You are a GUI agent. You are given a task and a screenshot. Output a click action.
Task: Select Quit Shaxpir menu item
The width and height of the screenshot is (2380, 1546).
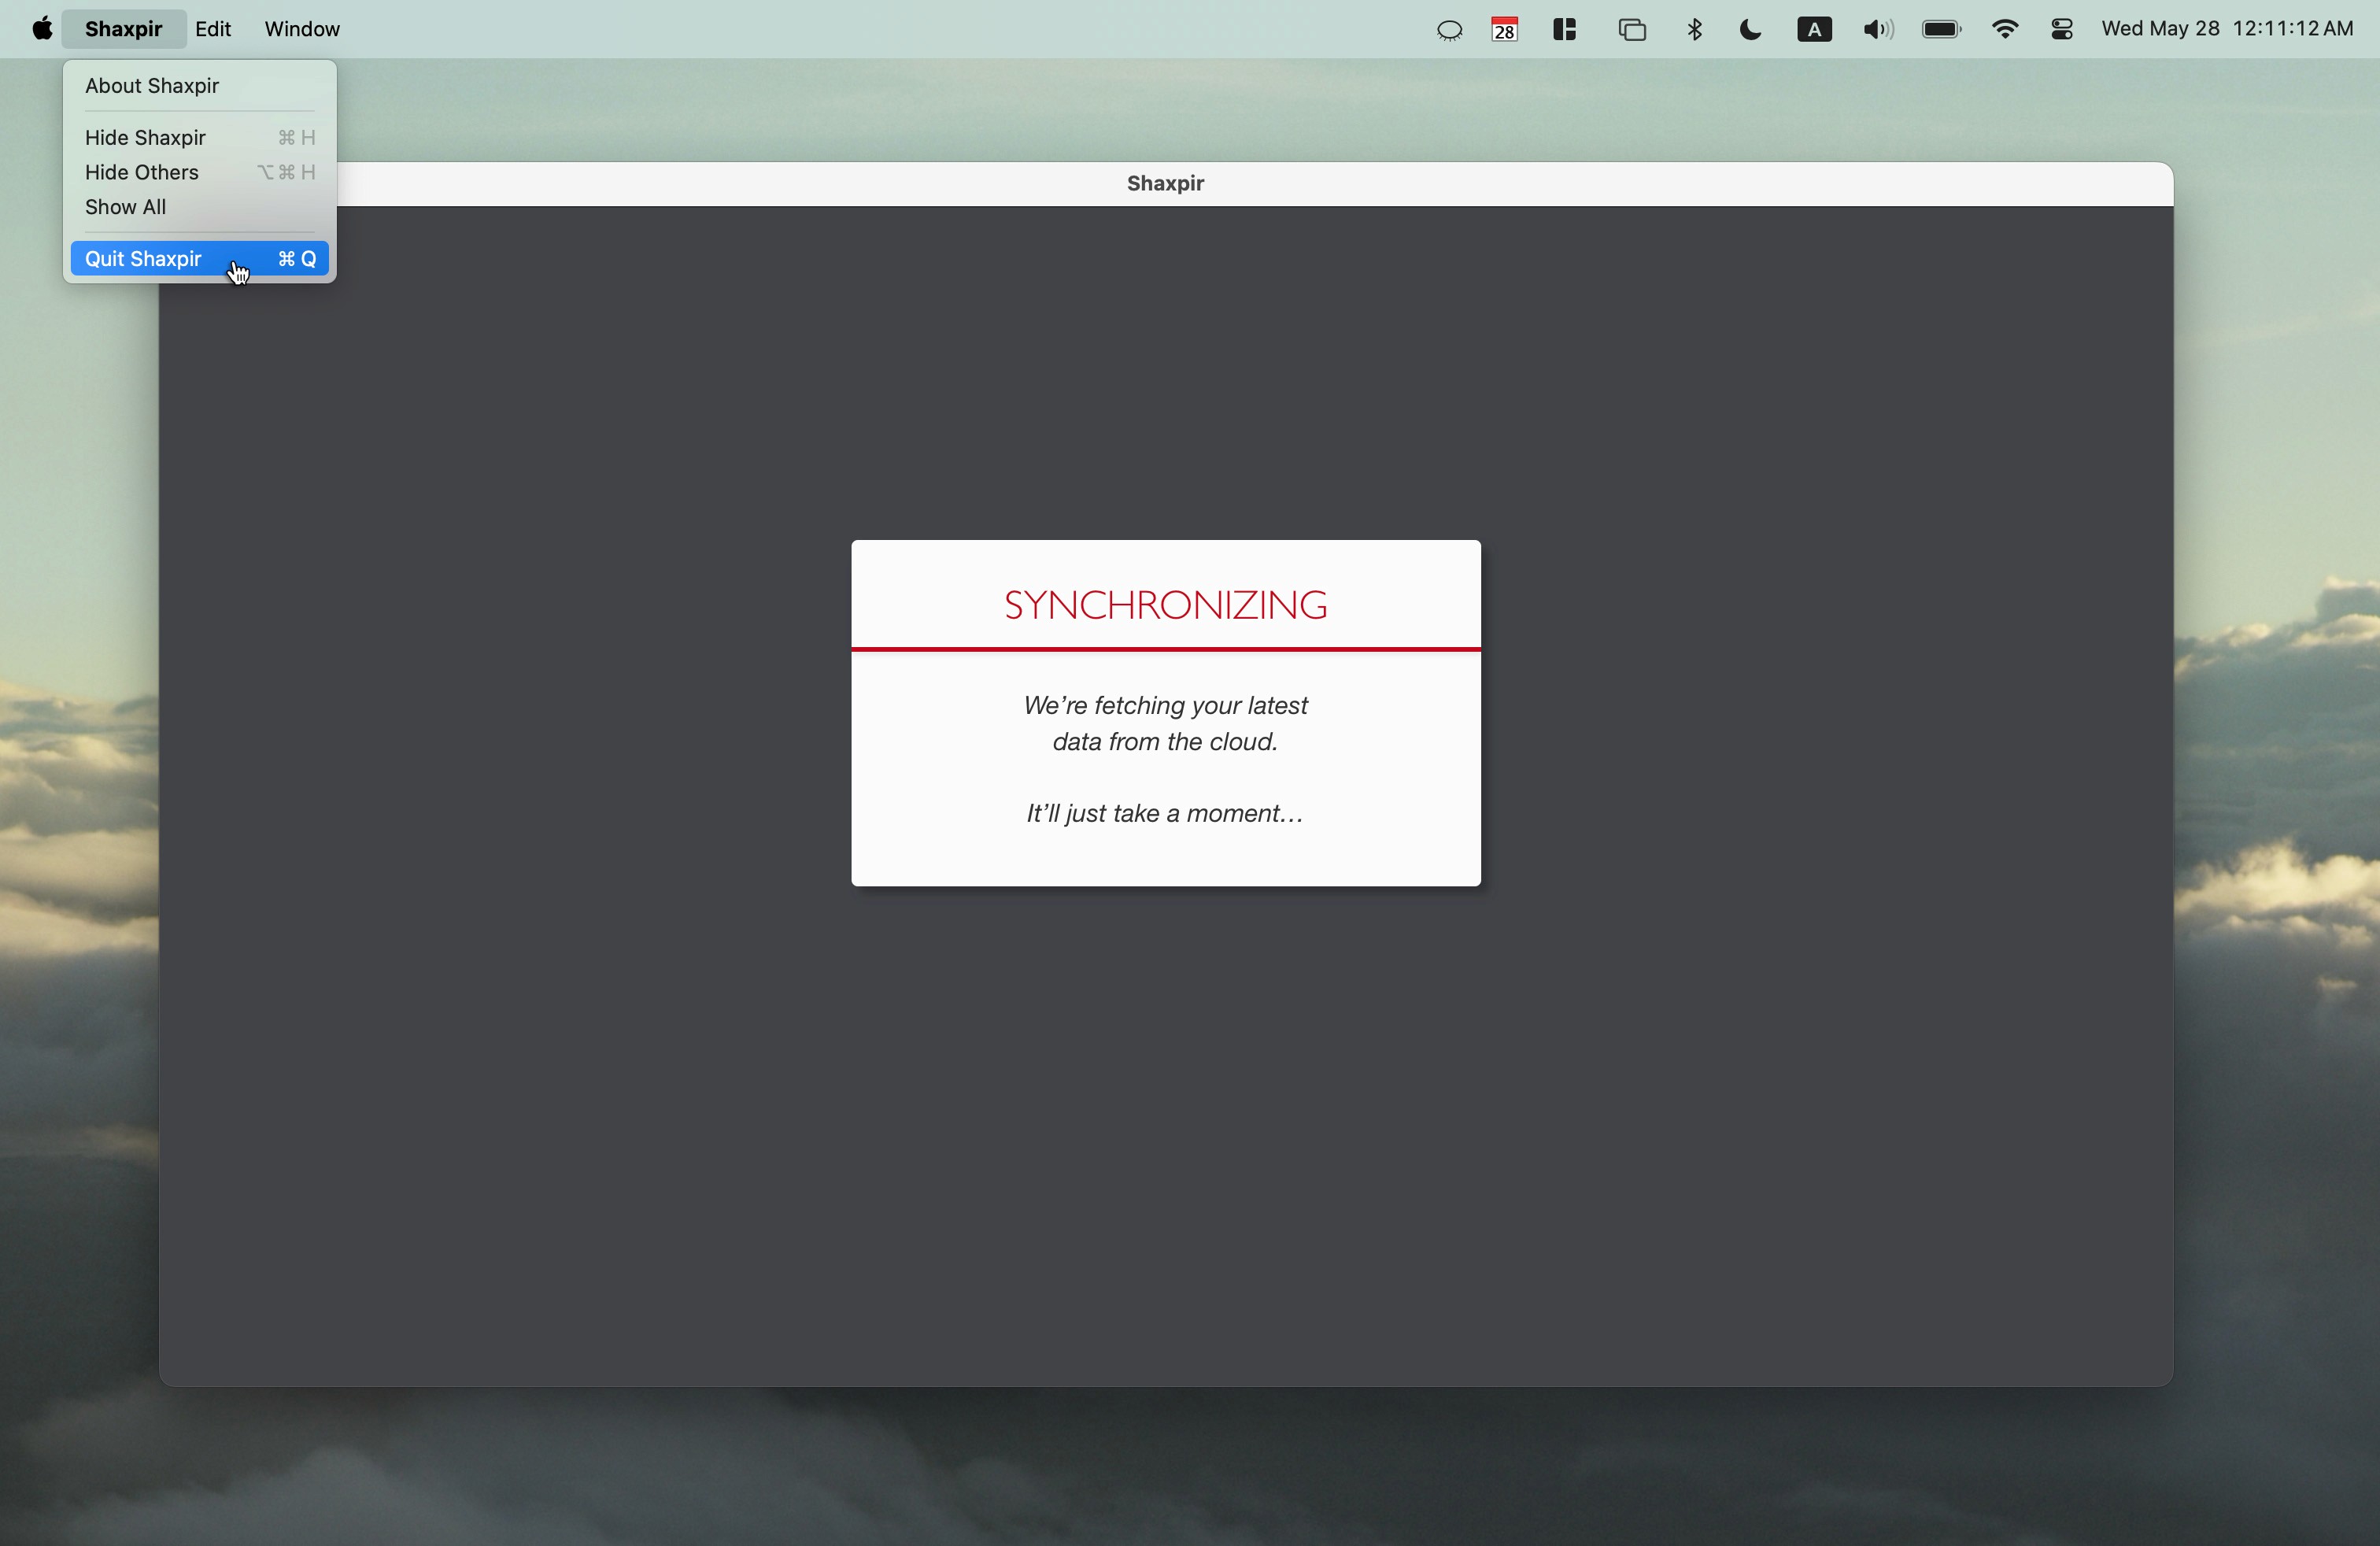coord(143,259)
